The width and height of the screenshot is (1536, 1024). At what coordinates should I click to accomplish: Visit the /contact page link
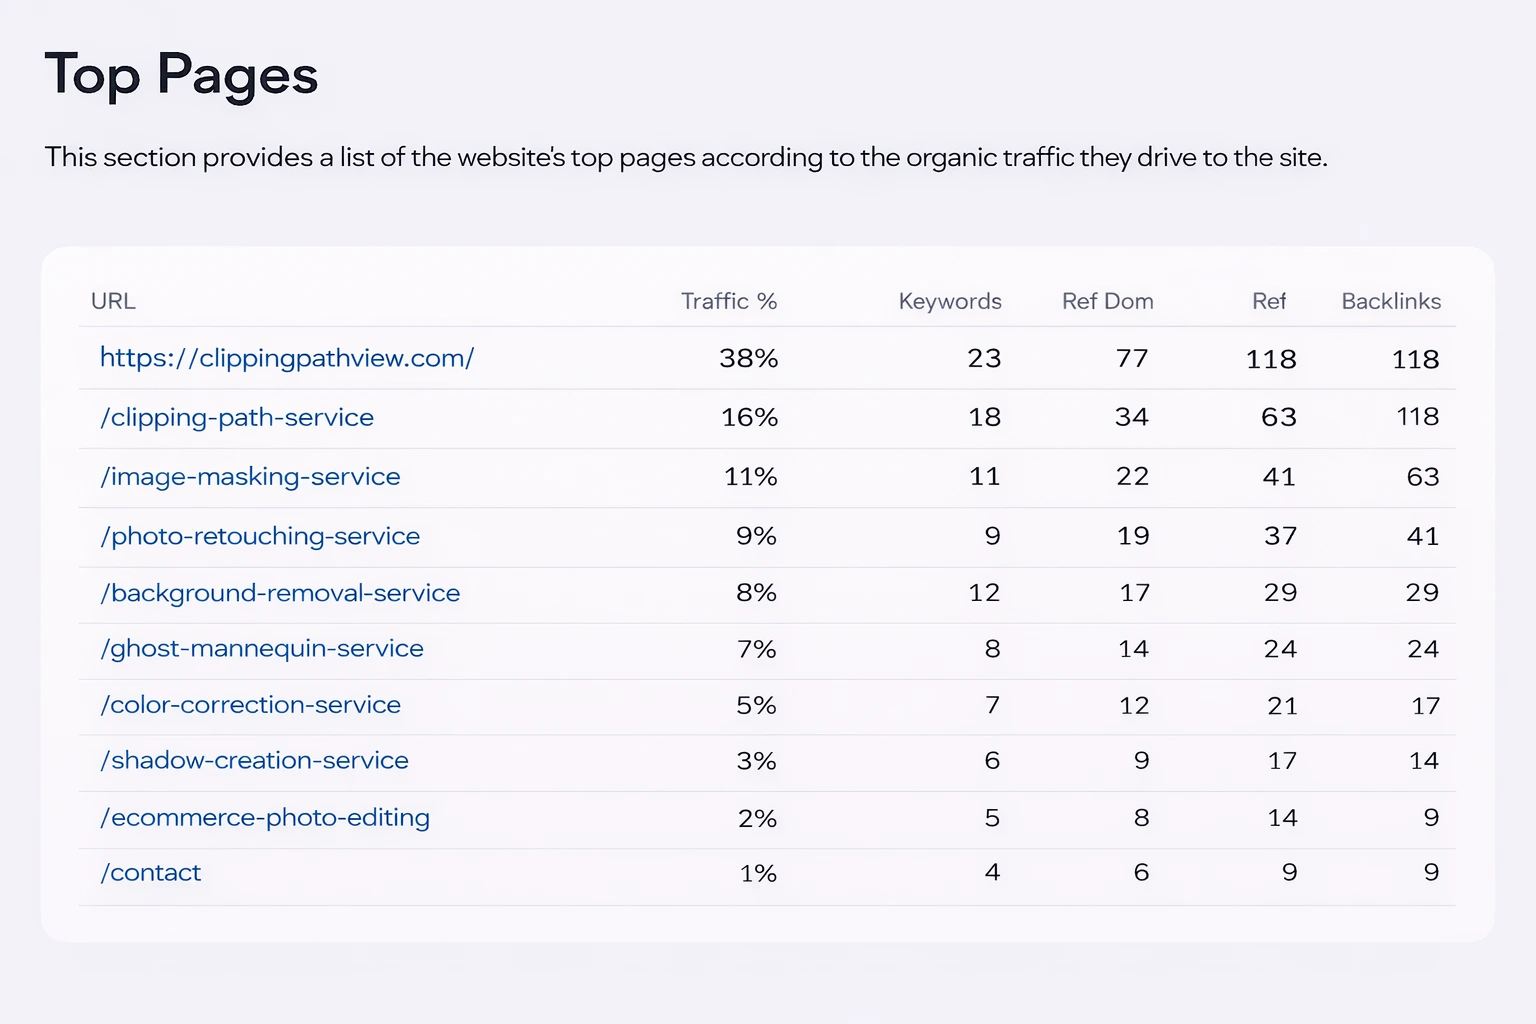pyautogui.click(x=150, y=872)
